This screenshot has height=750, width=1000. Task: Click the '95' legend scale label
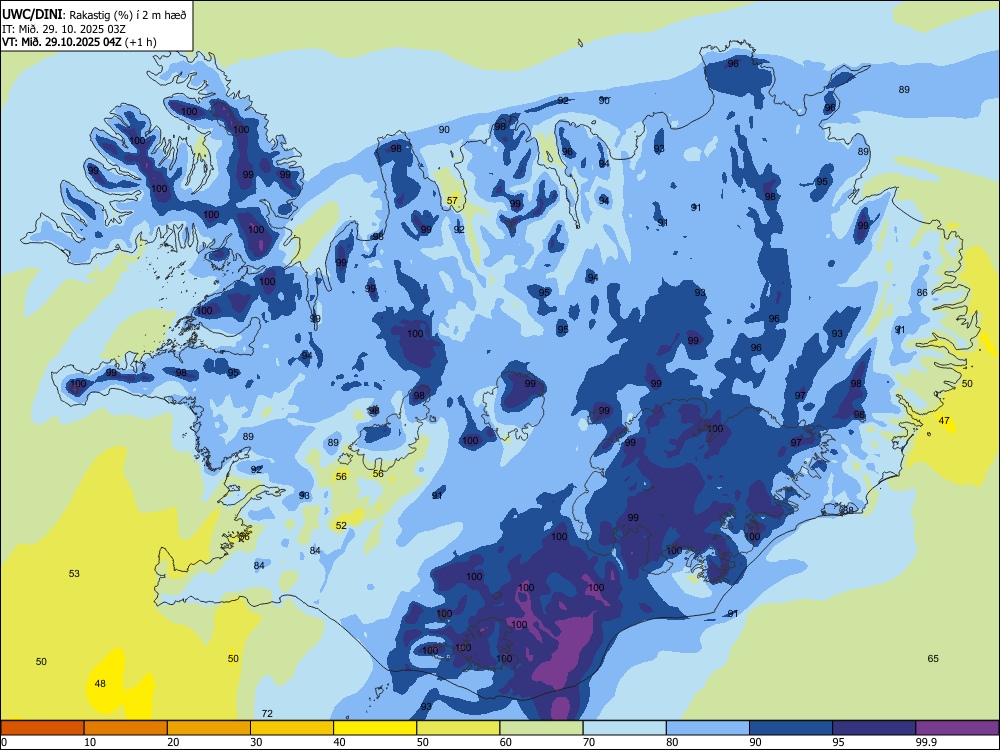click(x=839, y=742)
